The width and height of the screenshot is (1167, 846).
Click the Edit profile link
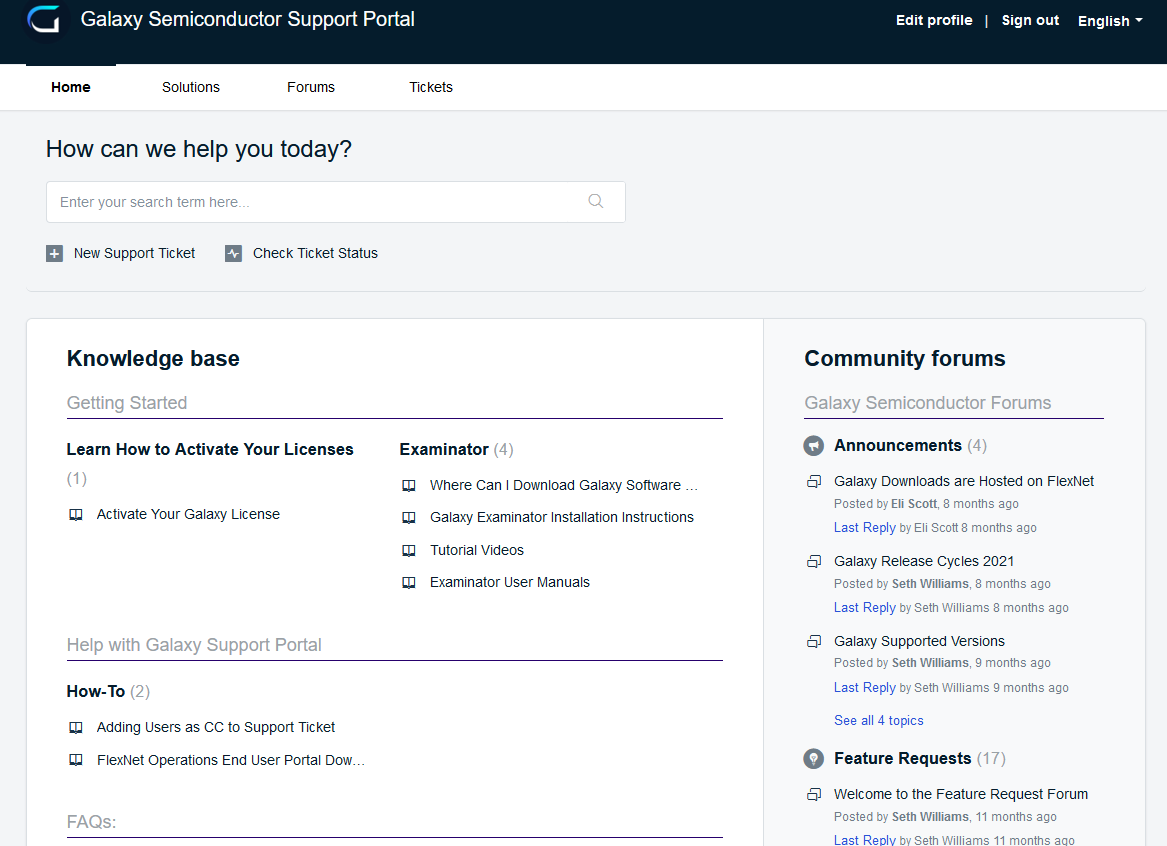(934, 20)
